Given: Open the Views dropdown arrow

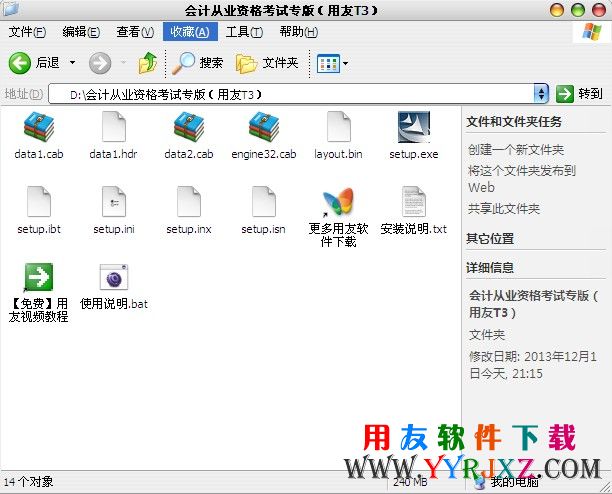Looking at the screenshot, I should (345, 63).
